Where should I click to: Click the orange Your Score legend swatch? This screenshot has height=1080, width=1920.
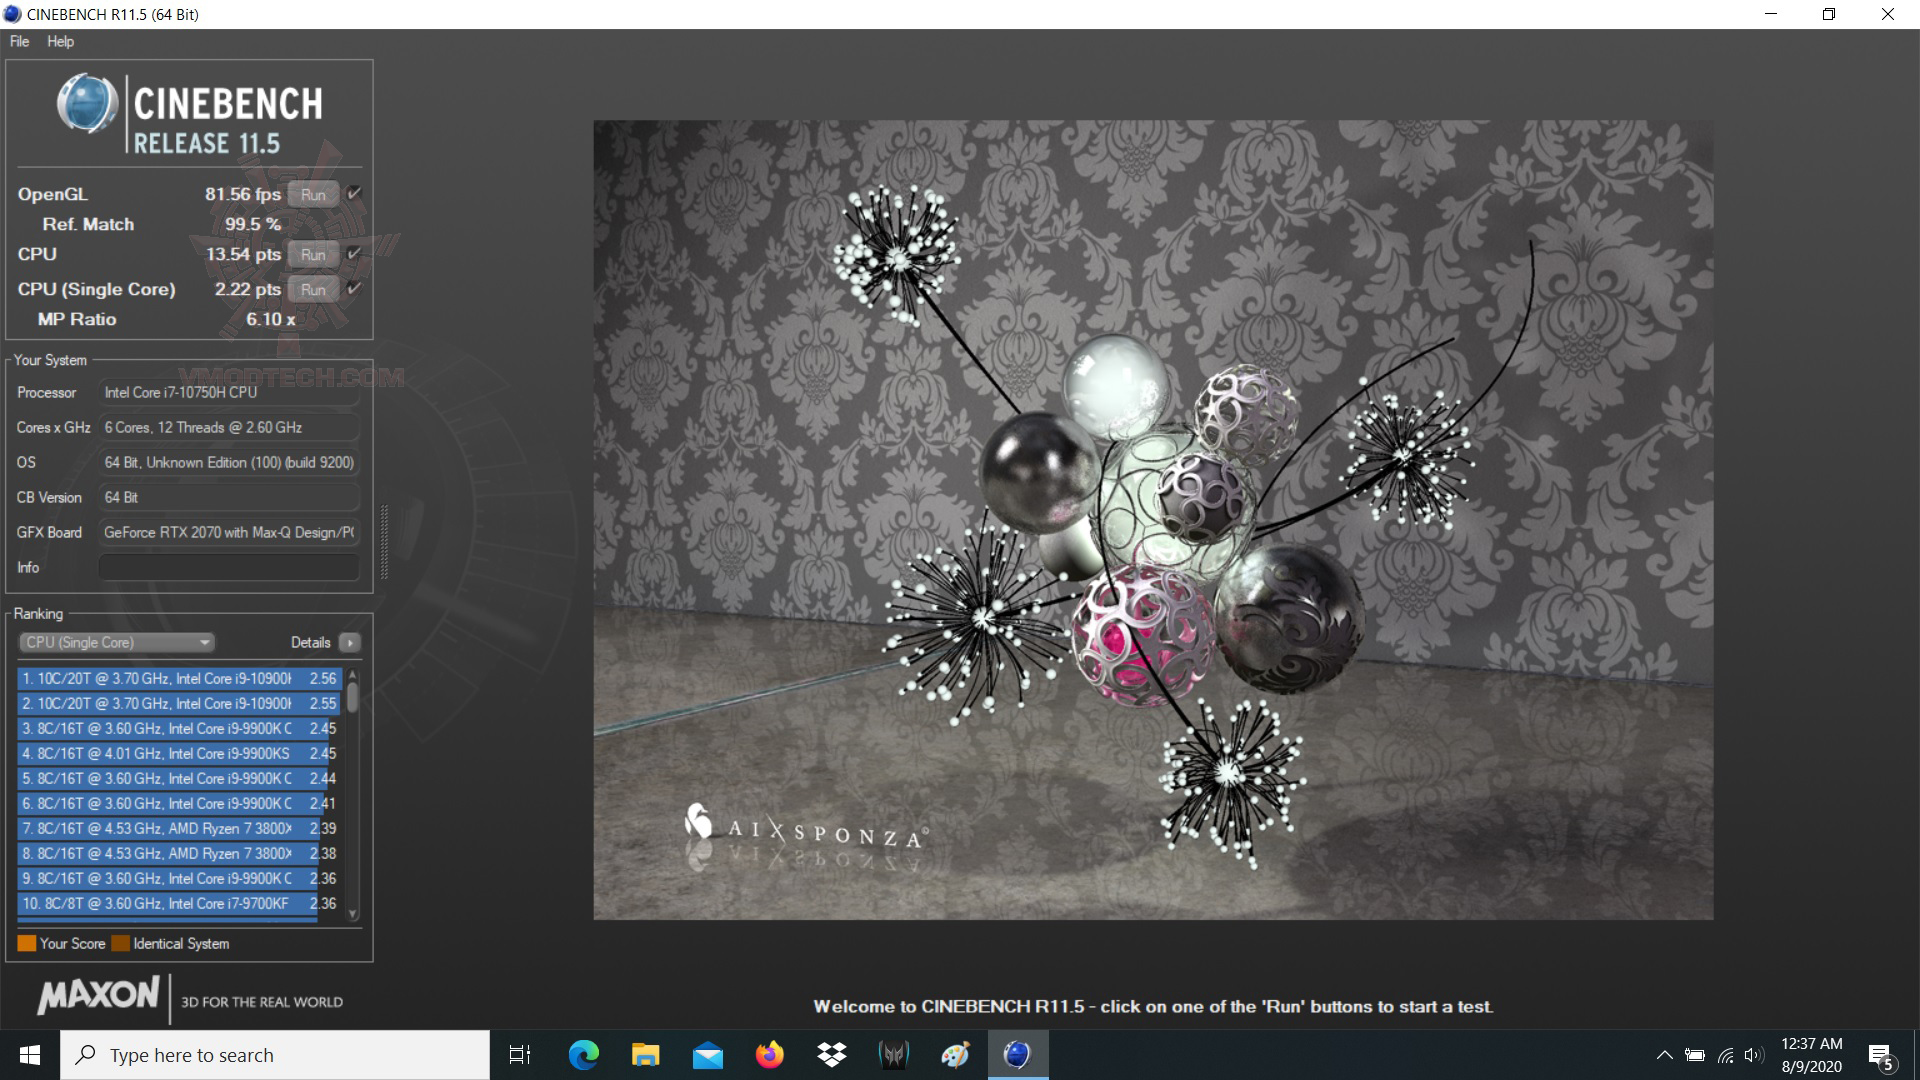coord(26,943)
